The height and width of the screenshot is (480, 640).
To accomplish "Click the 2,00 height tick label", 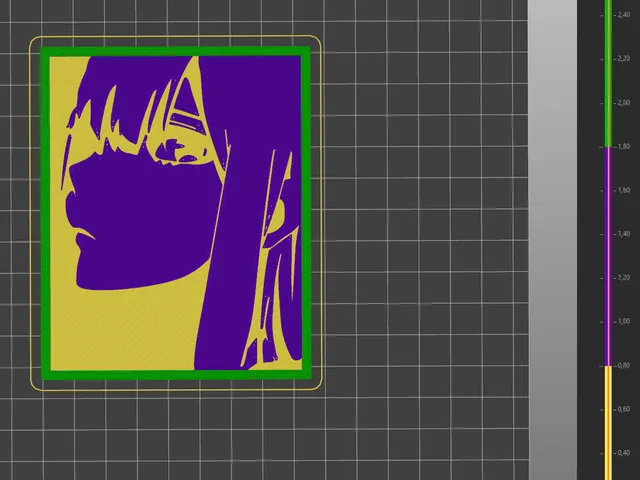I will (624, 102).
